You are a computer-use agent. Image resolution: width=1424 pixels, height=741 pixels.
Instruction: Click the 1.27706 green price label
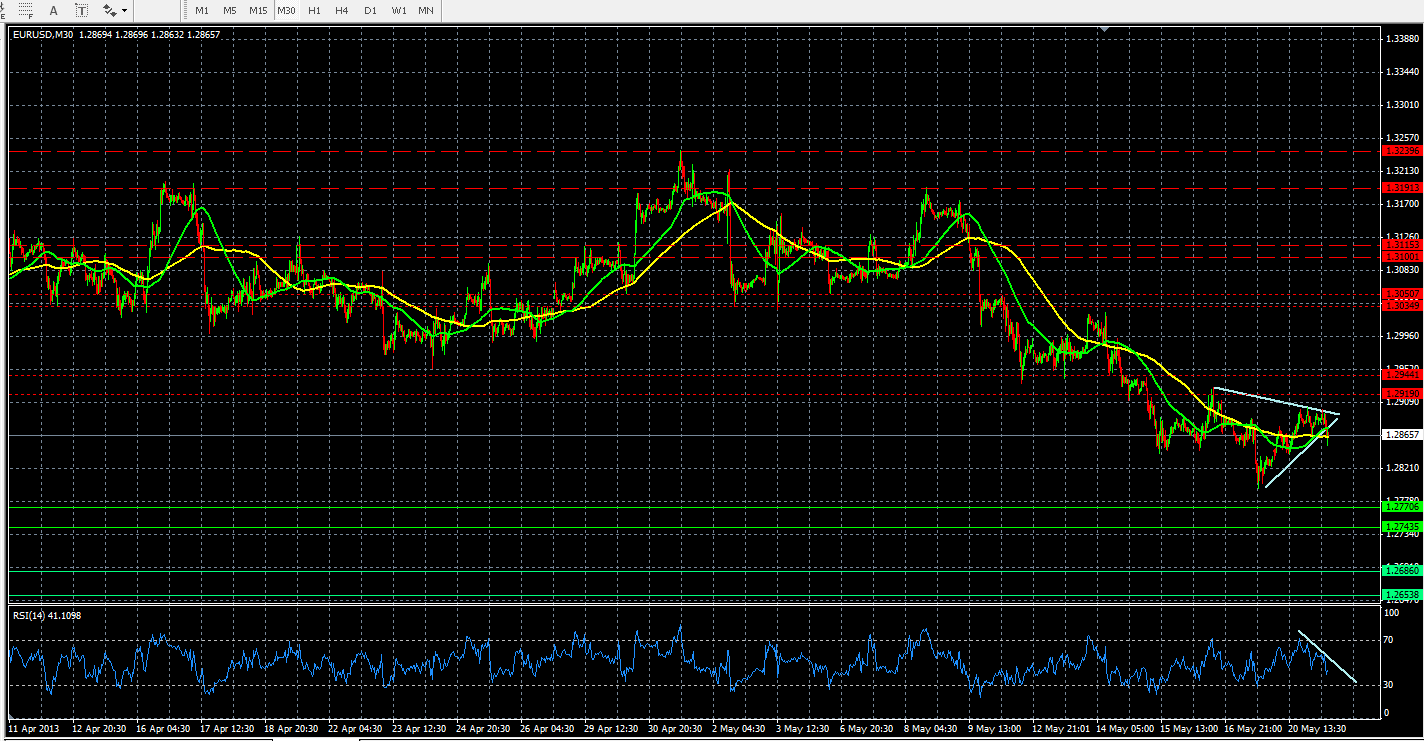(1400, 507)
